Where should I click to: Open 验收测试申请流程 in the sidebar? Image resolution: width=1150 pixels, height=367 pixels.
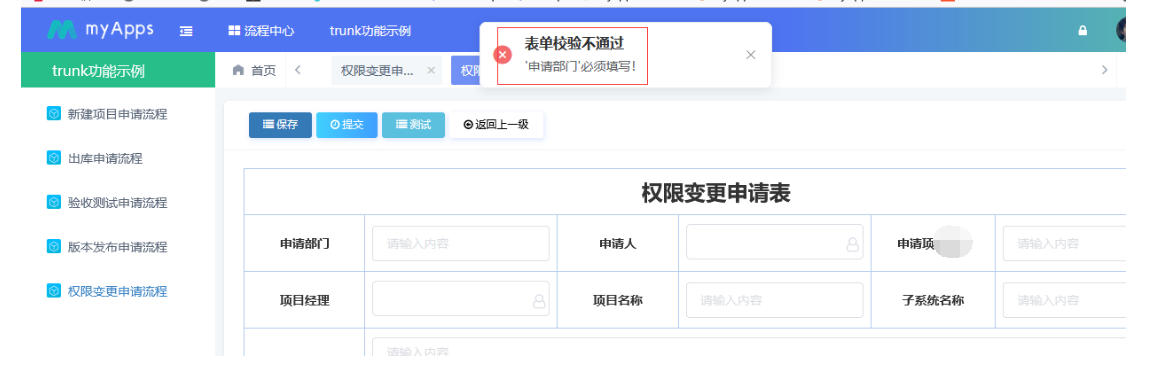[117, 203]
